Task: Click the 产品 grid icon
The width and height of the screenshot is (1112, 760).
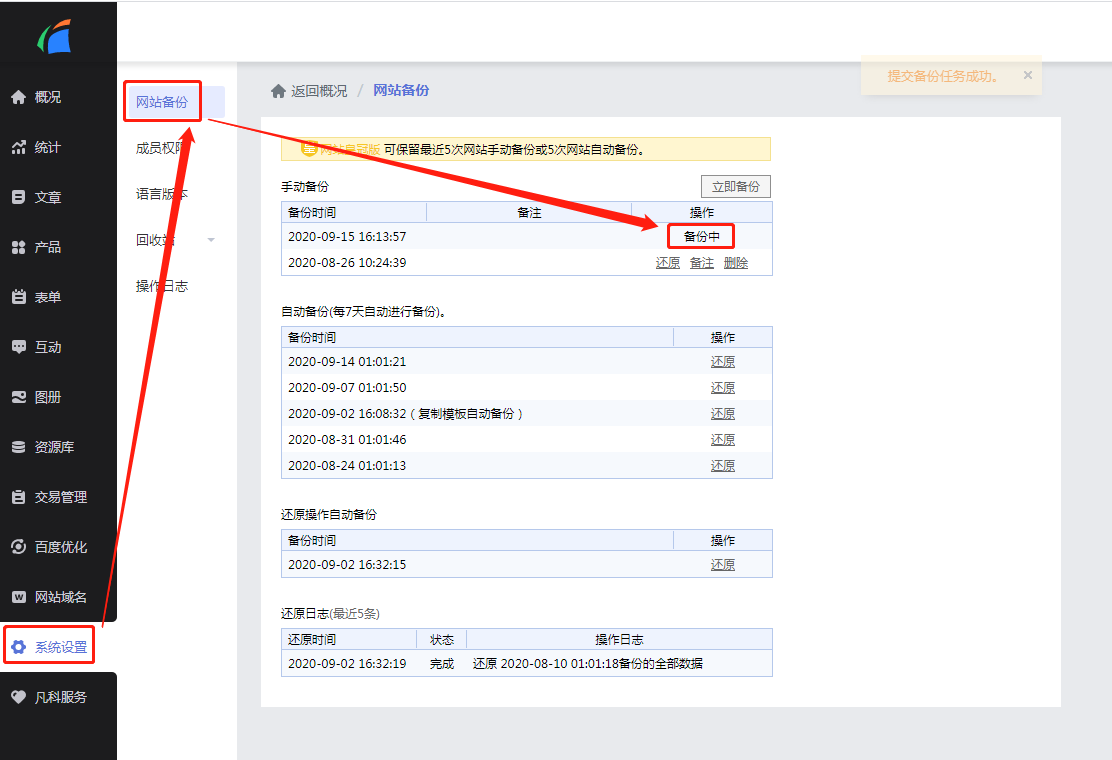Action: click(18, 247)
